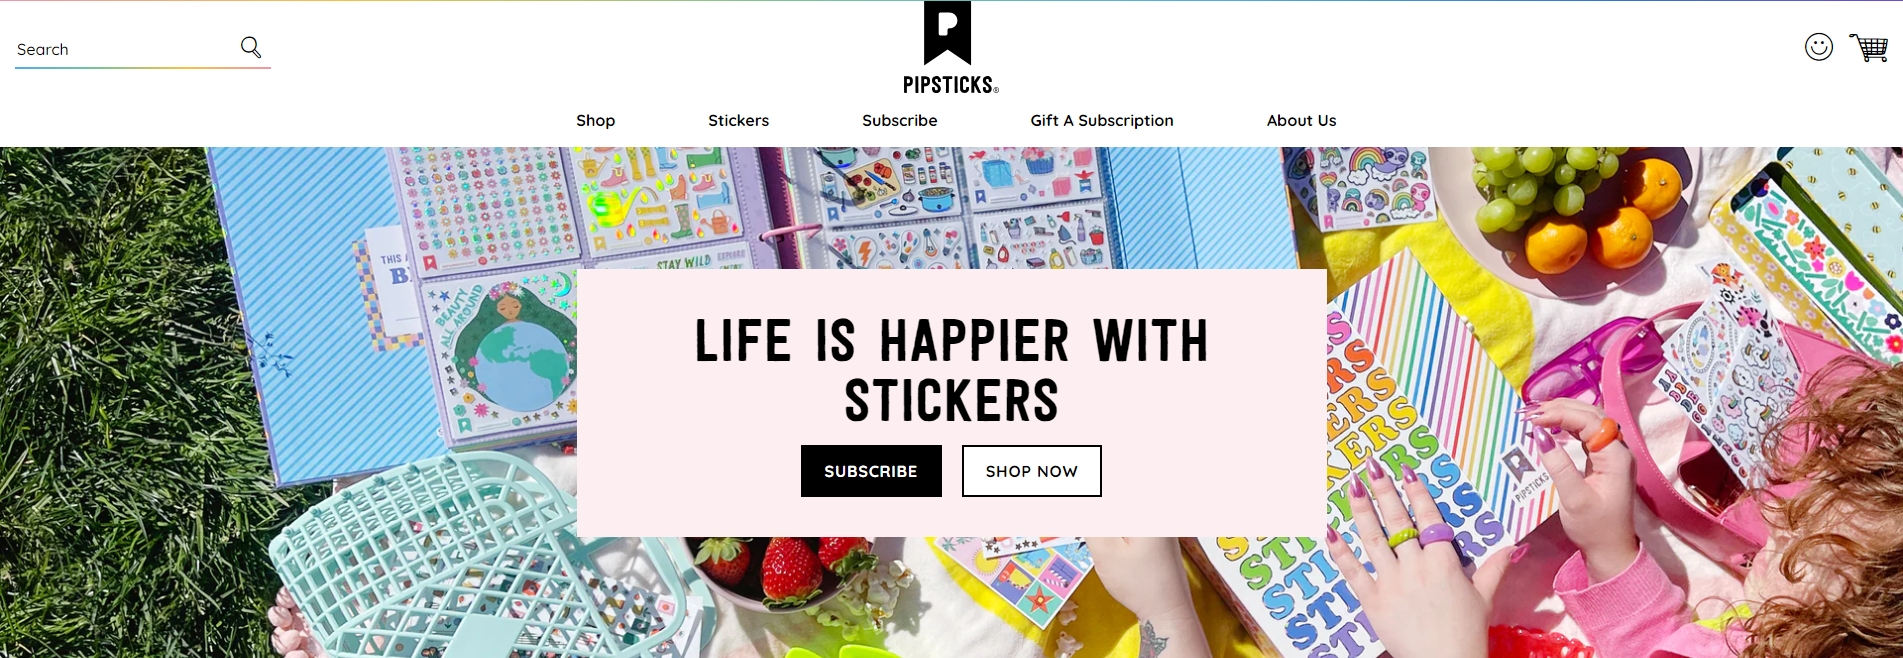Click the SHOP NOW button
This screenshot has height=658, width=1903.
[x=1031, y=471]
